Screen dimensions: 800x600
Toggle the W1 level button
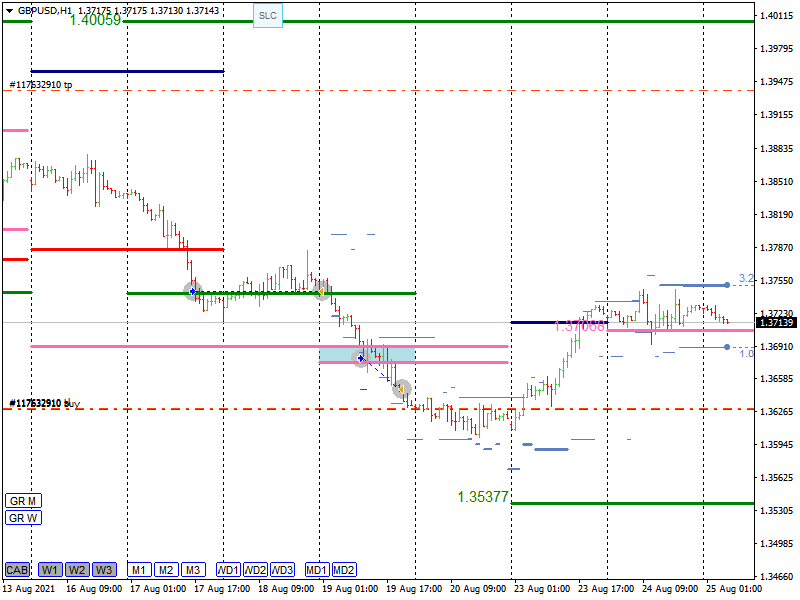[50, 570]
